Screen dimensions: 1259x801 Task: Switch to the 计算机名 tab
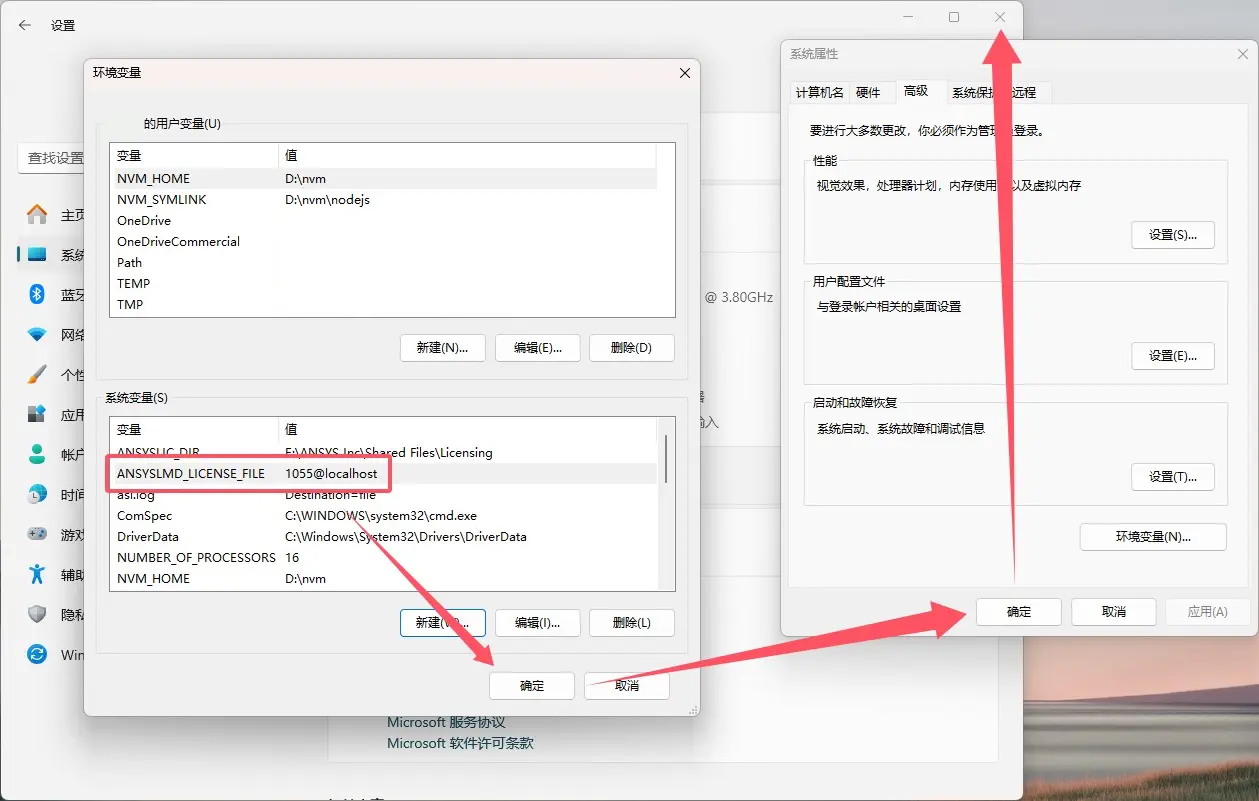pos(819,92)
